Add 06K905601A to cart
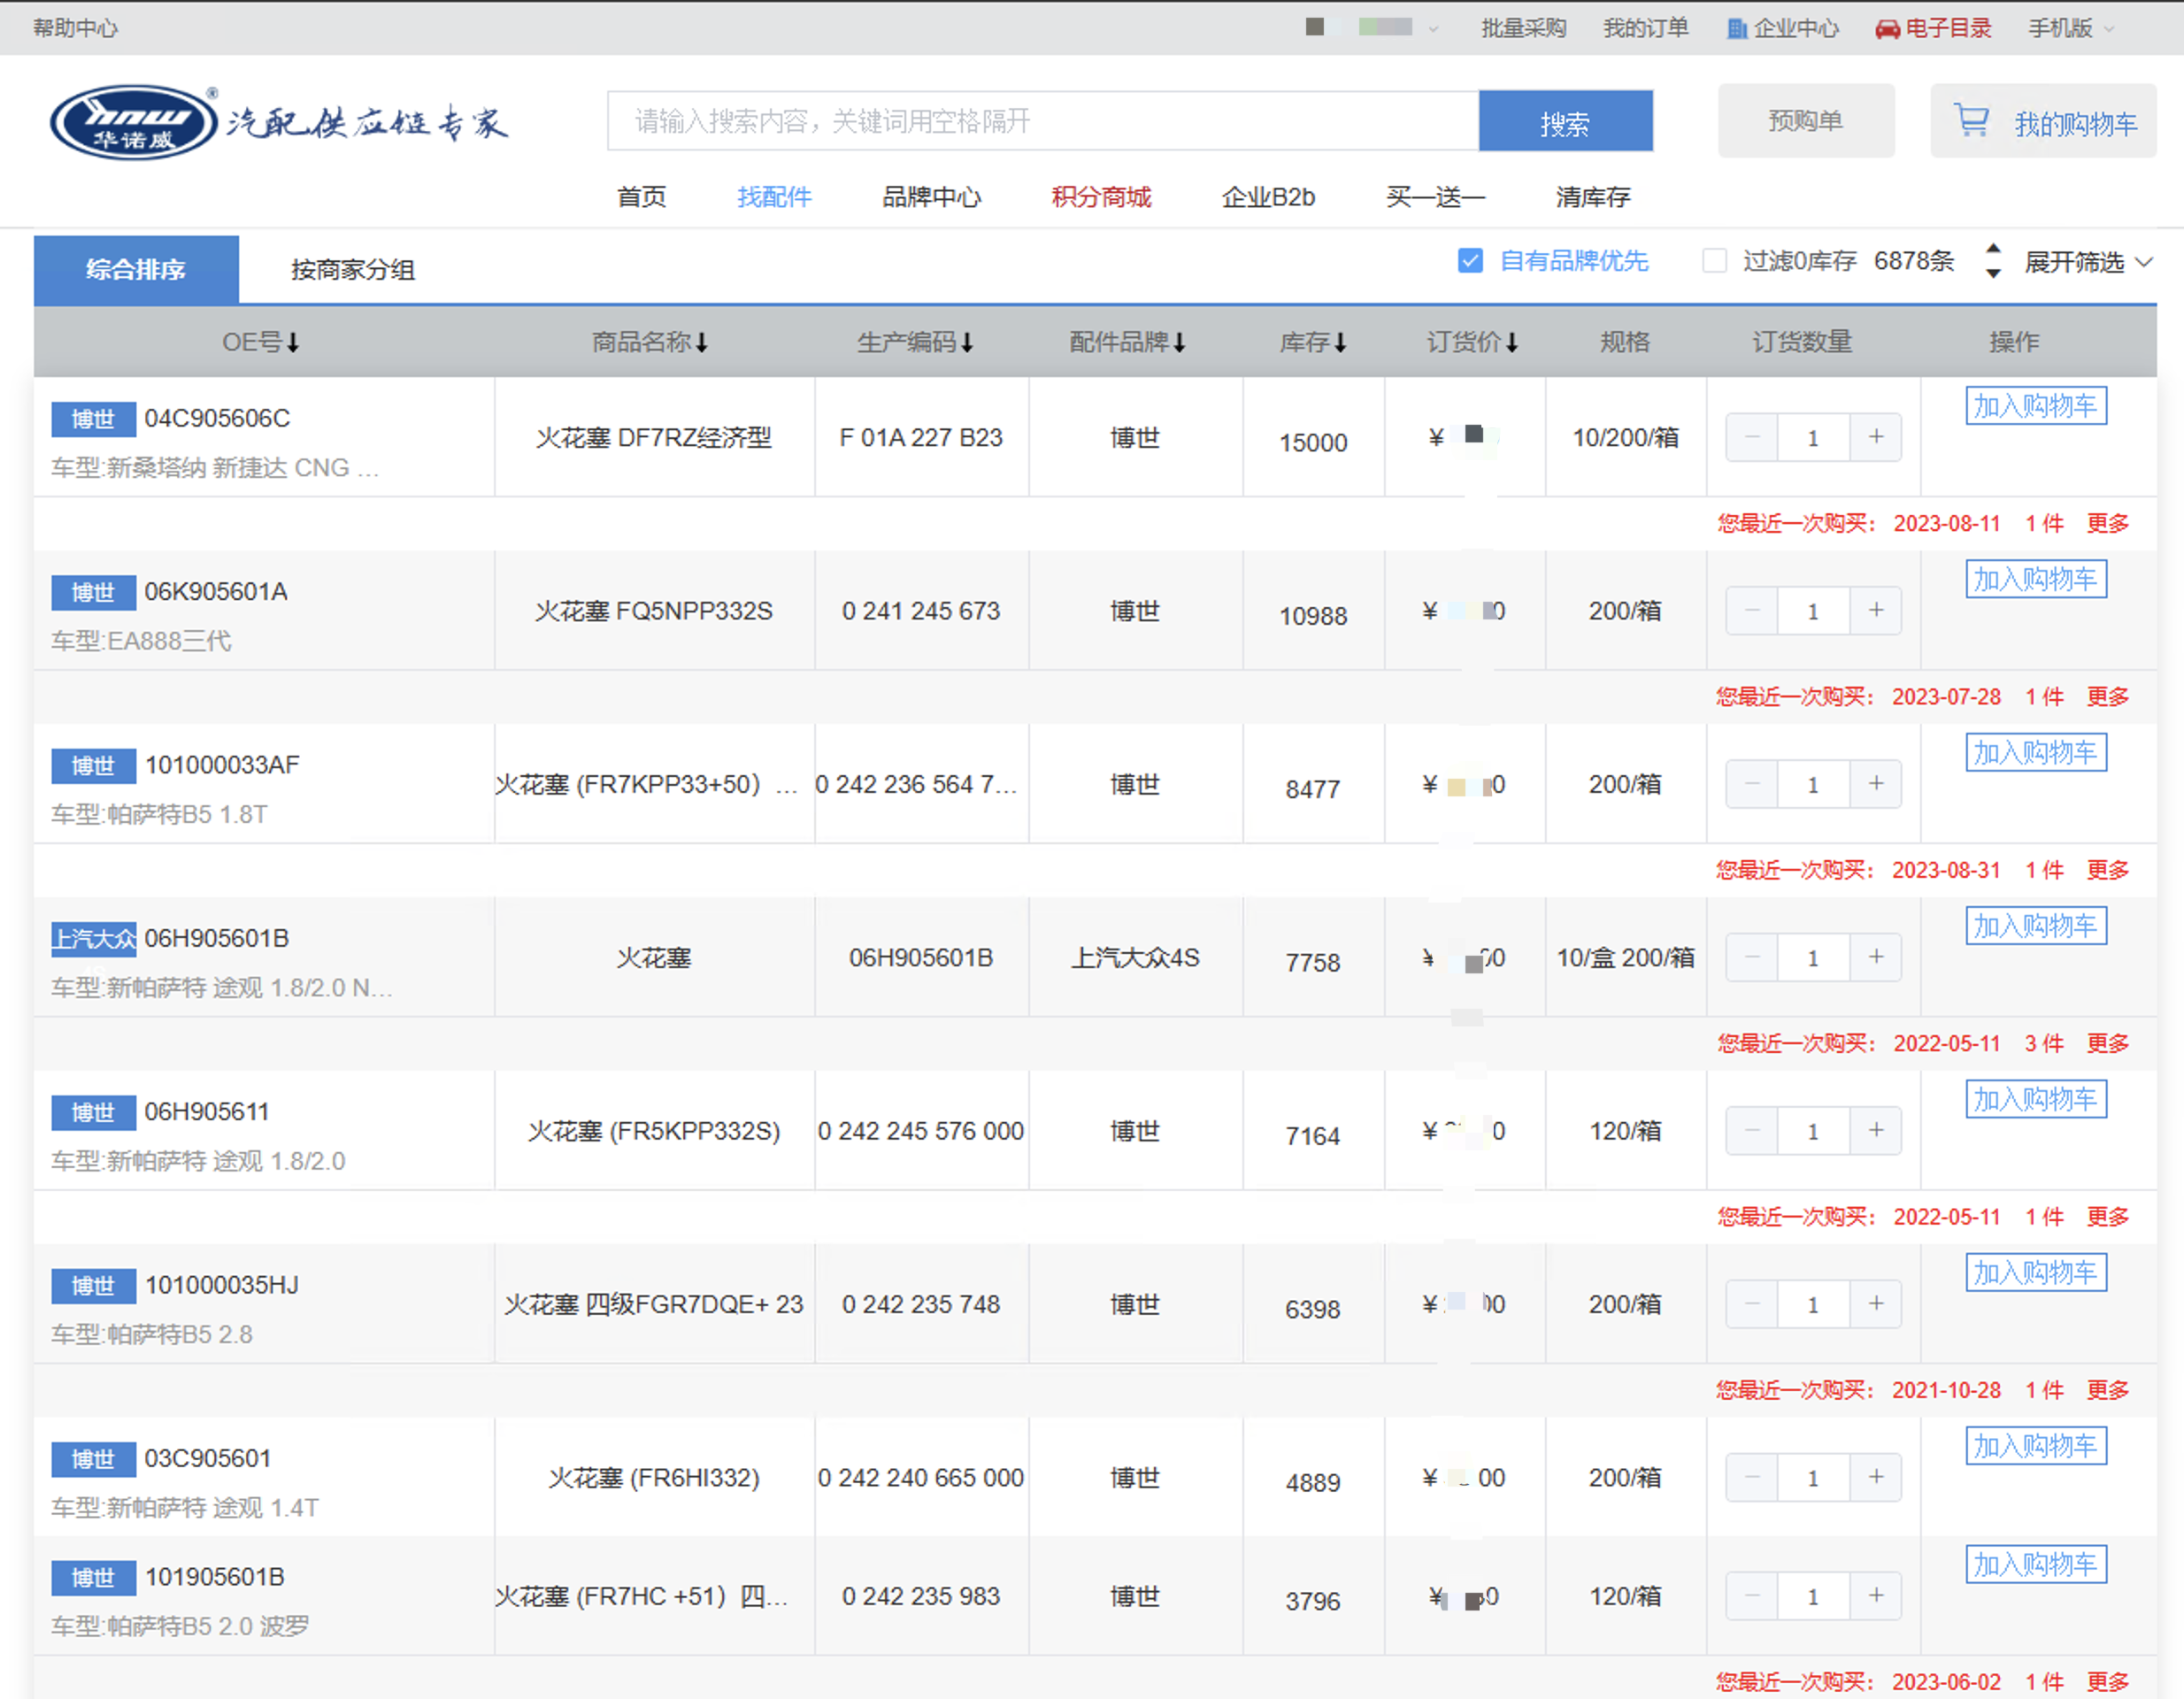Viewport: 2184px width, 1699px height. 2035,579
